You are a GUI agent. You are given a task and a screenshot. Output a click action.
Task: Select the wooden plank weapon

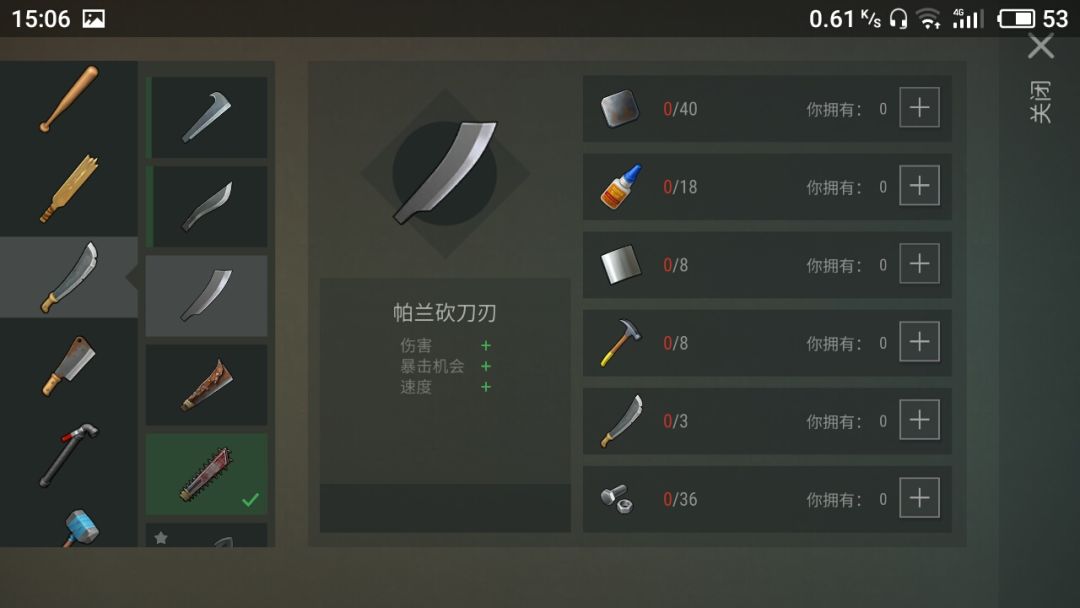[x=69, y=188]
